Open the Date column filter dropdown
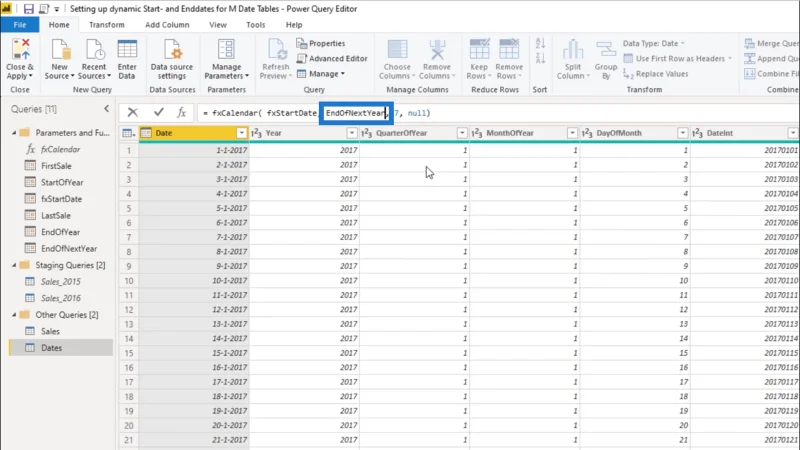 (241, 133)
